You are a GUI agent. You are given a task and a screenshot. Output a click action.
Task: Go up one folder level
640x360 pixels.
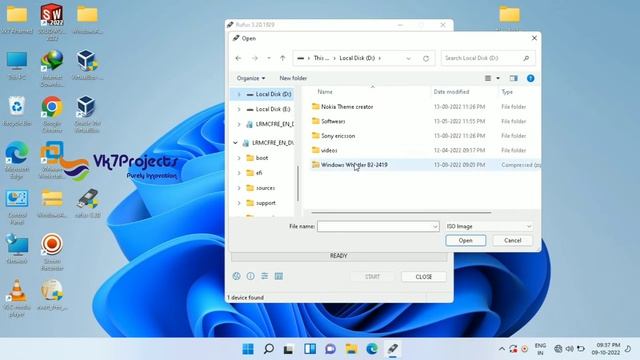pyautogui.click(x=282, y=58)
